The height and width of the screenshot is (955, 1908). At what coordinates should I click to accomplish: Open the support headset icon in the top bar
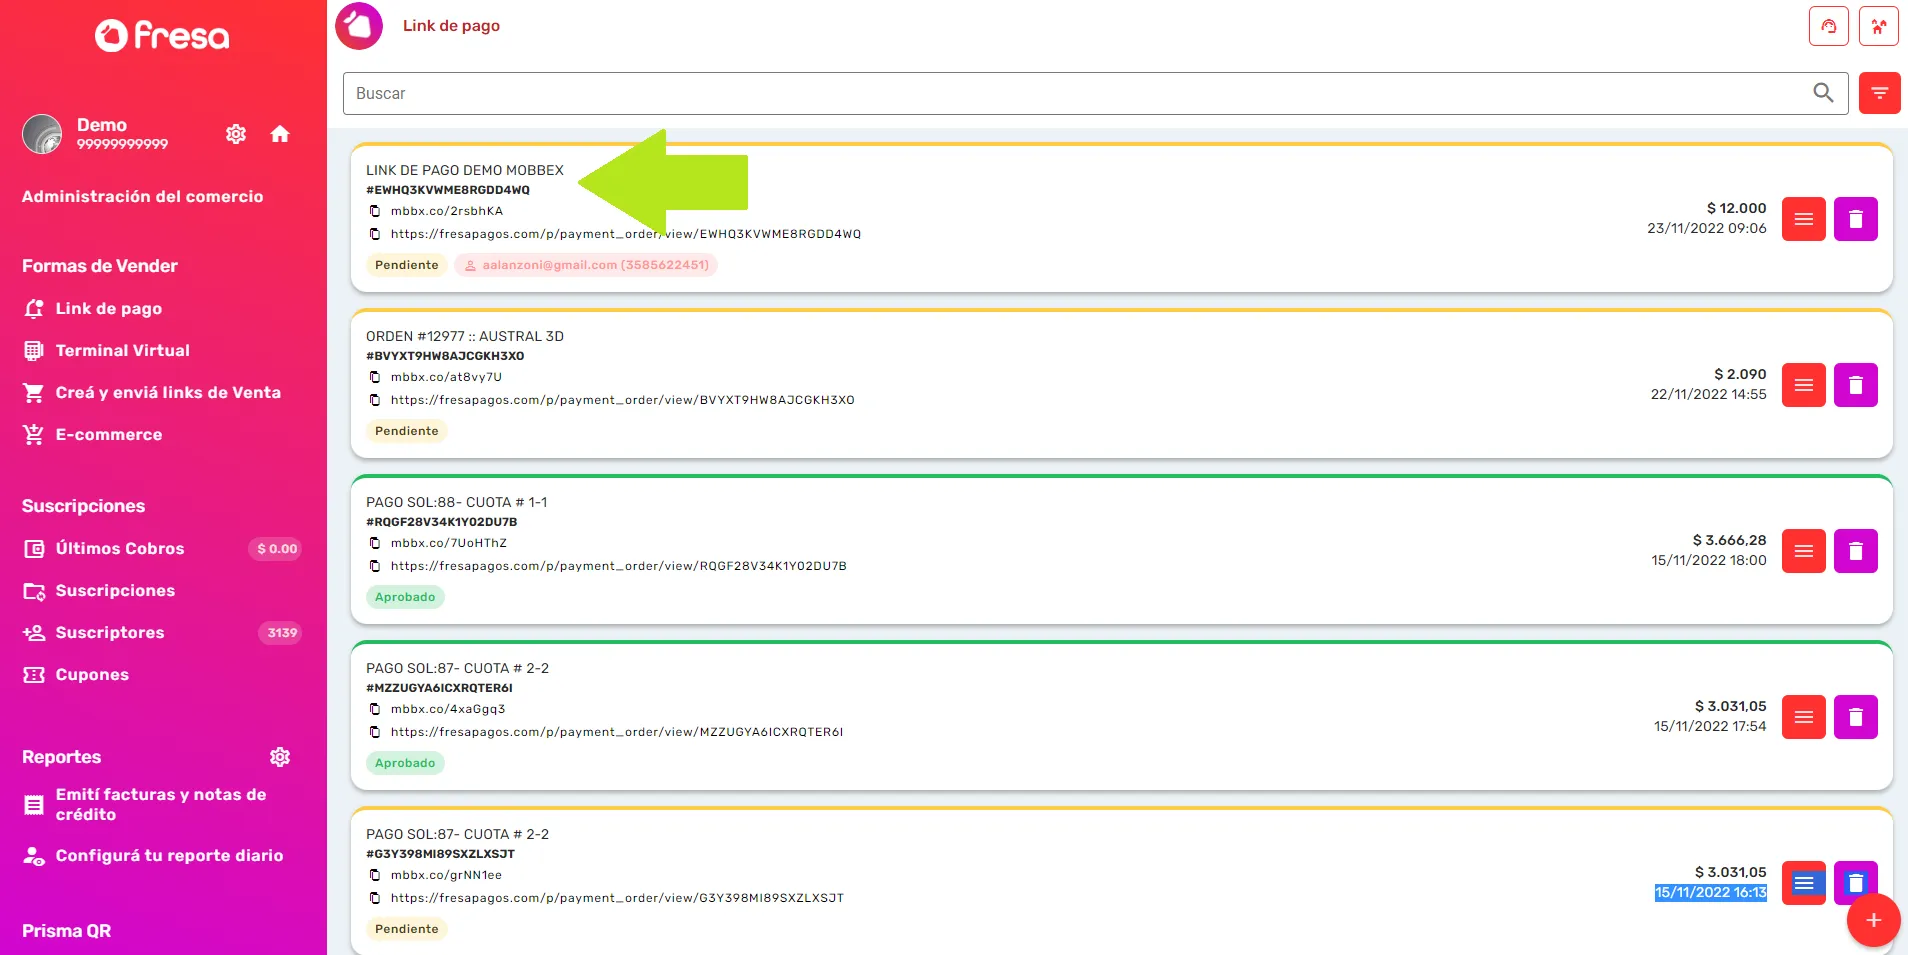[1828, 26]
